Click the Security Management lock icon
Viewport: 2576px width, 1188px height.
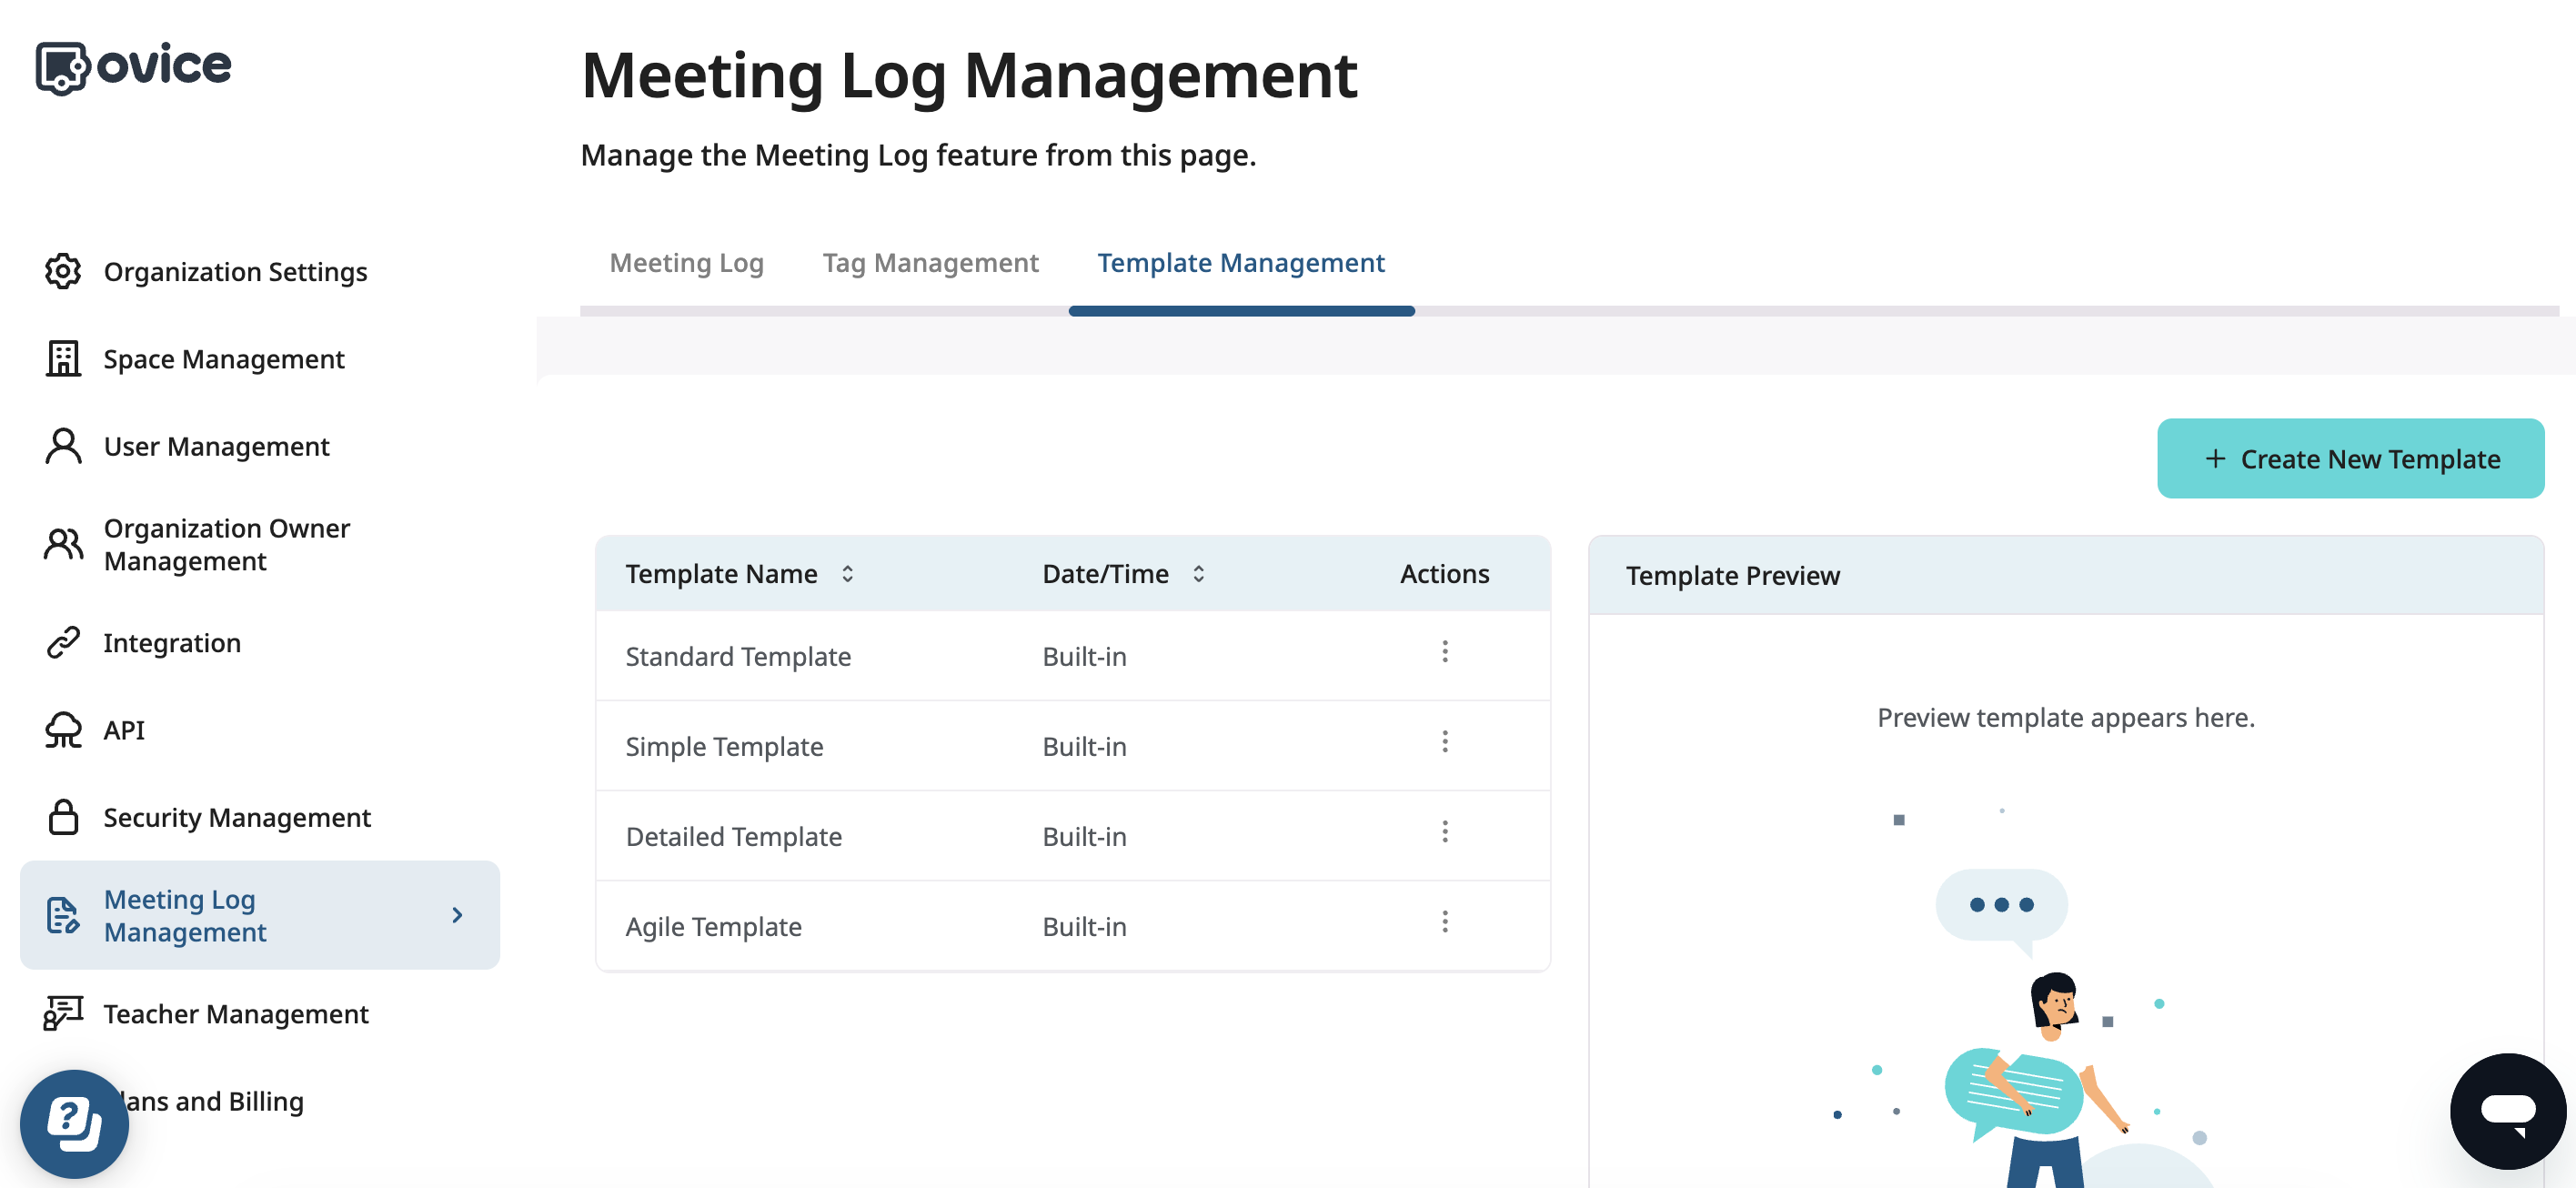63,817
